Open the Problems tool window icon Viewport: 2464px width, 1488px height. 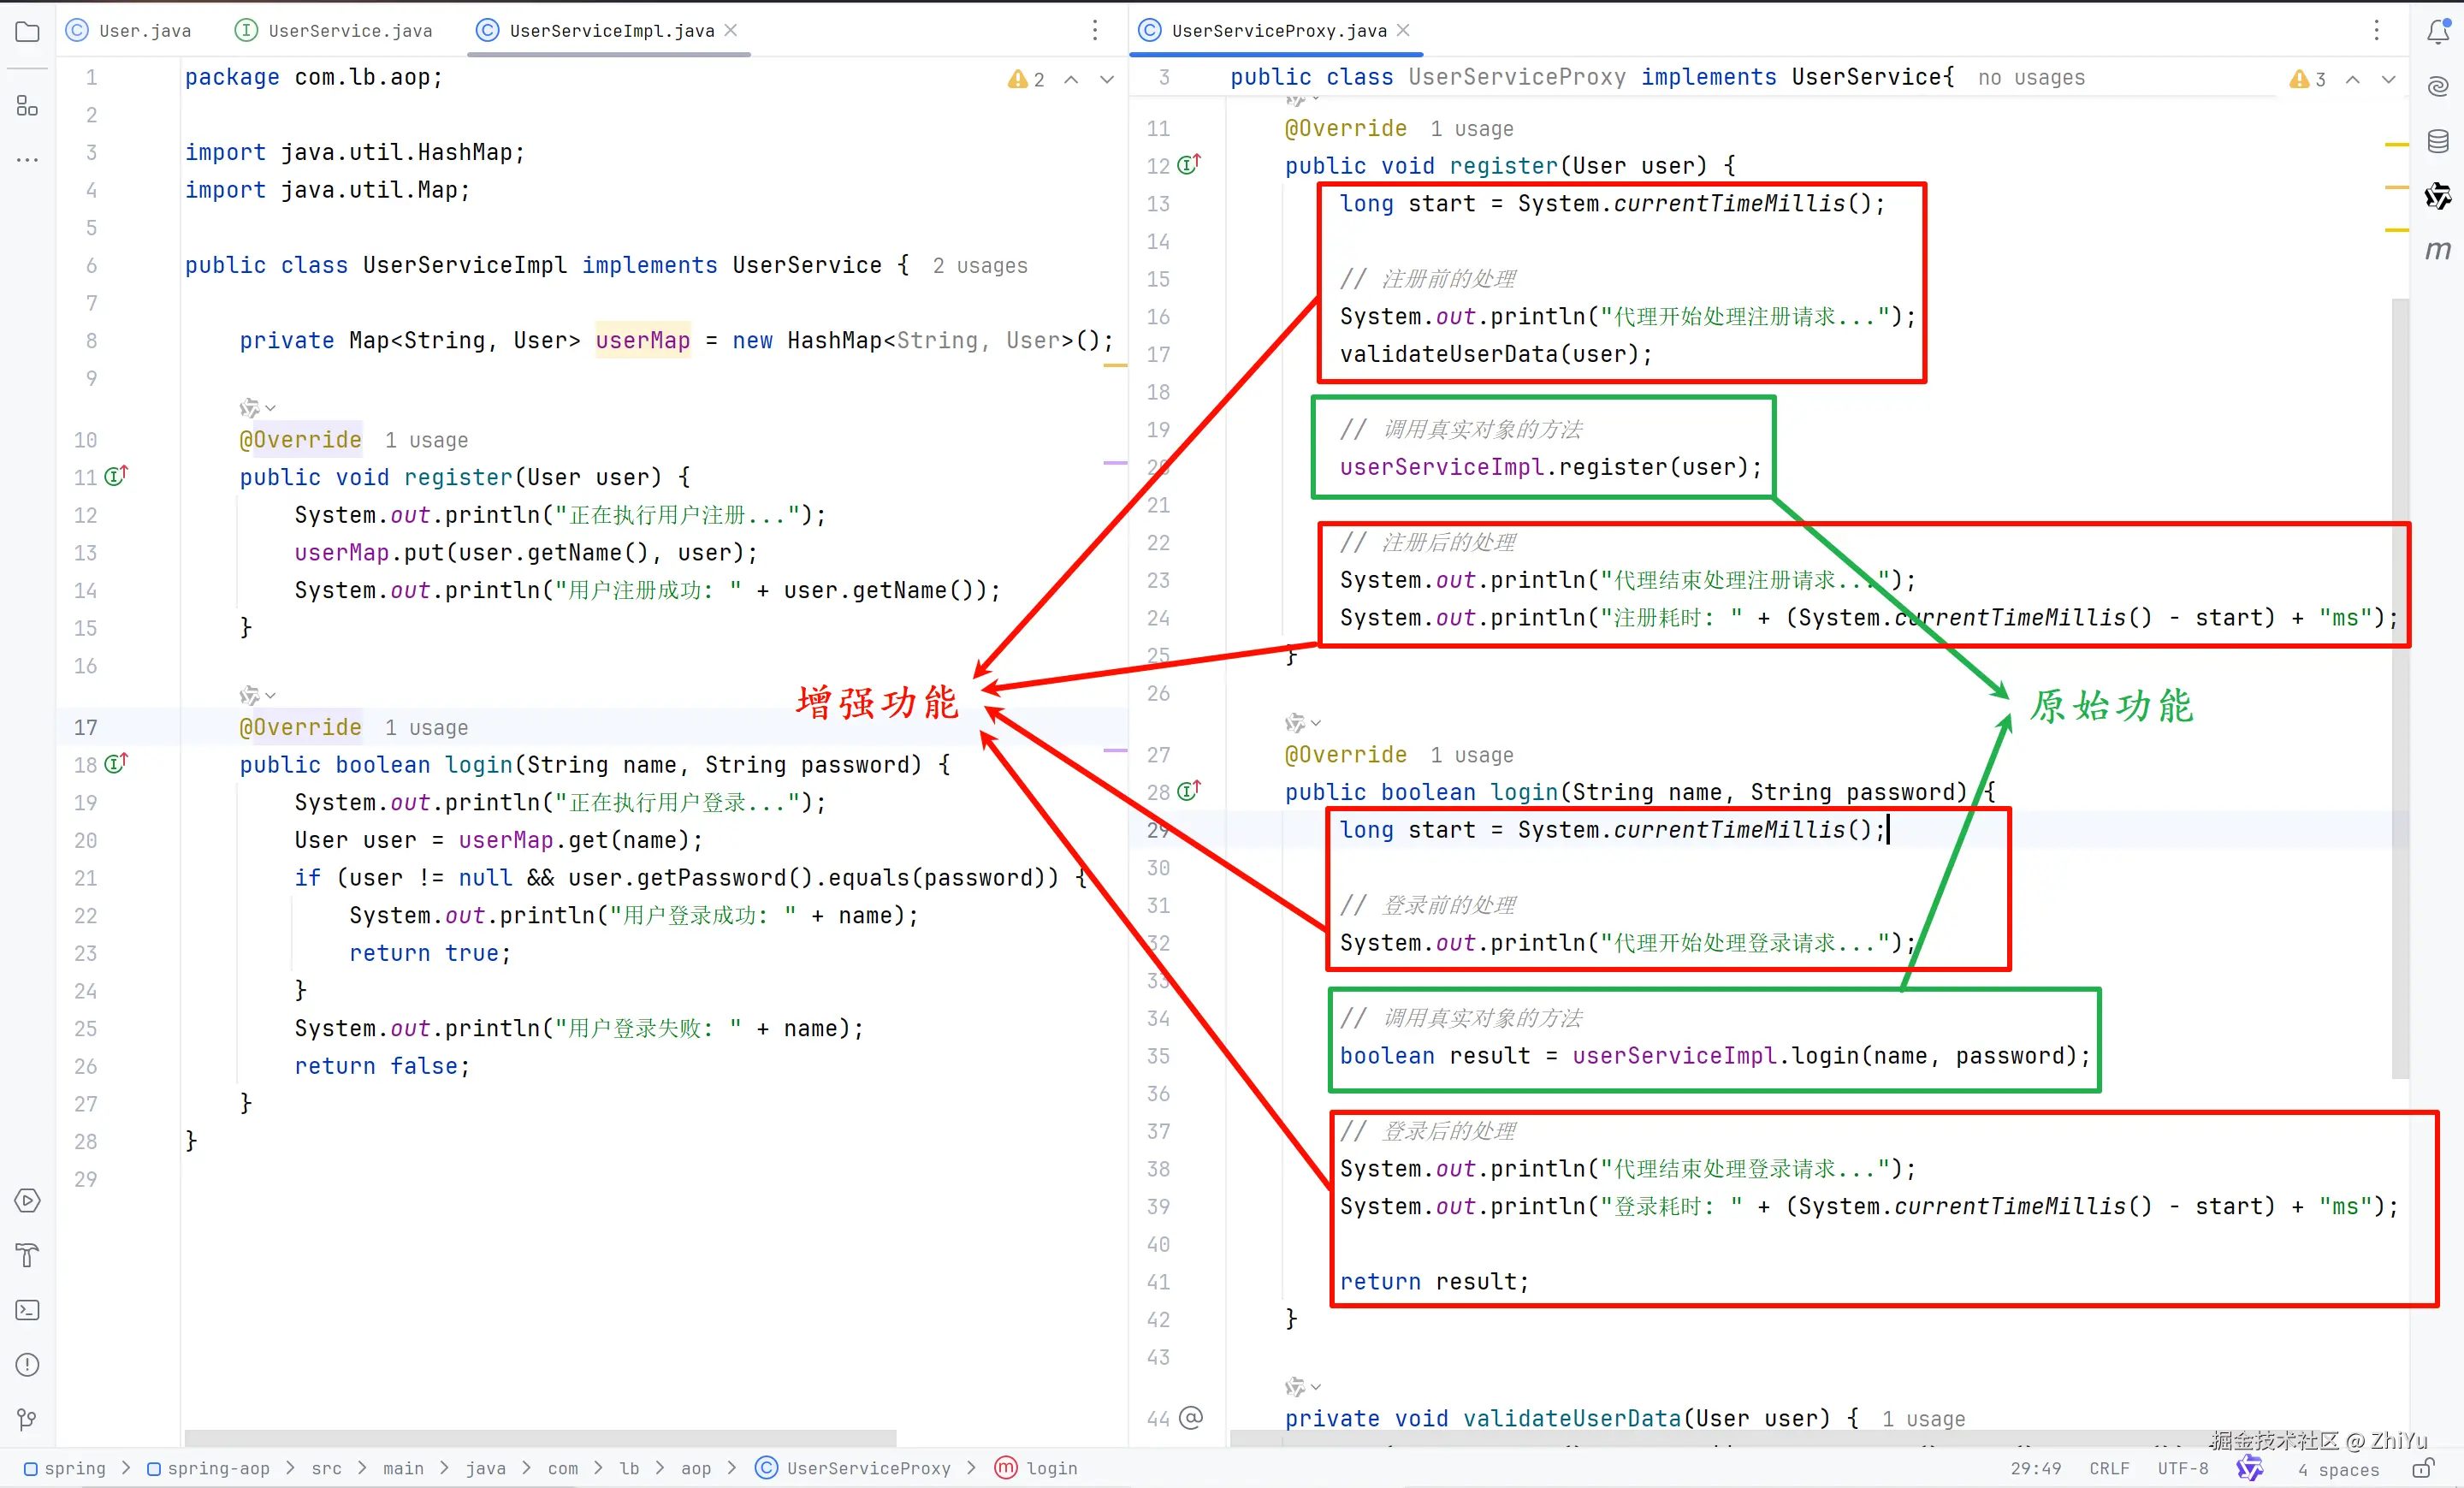[x=28, y=1365]
